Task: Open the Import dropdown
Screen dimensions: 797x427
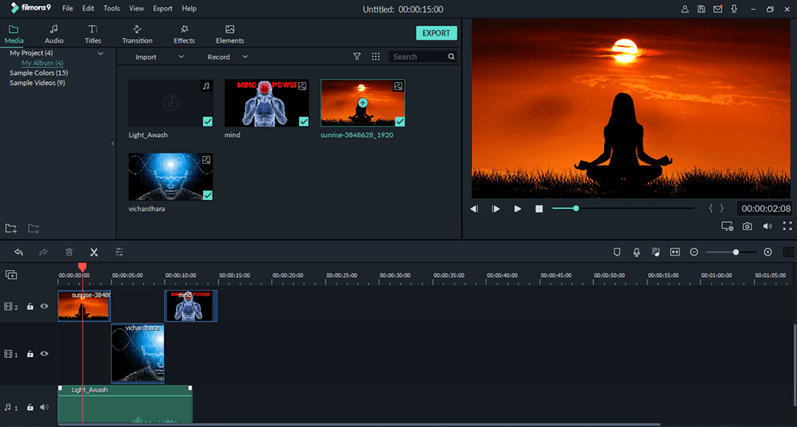Action: 158,57
